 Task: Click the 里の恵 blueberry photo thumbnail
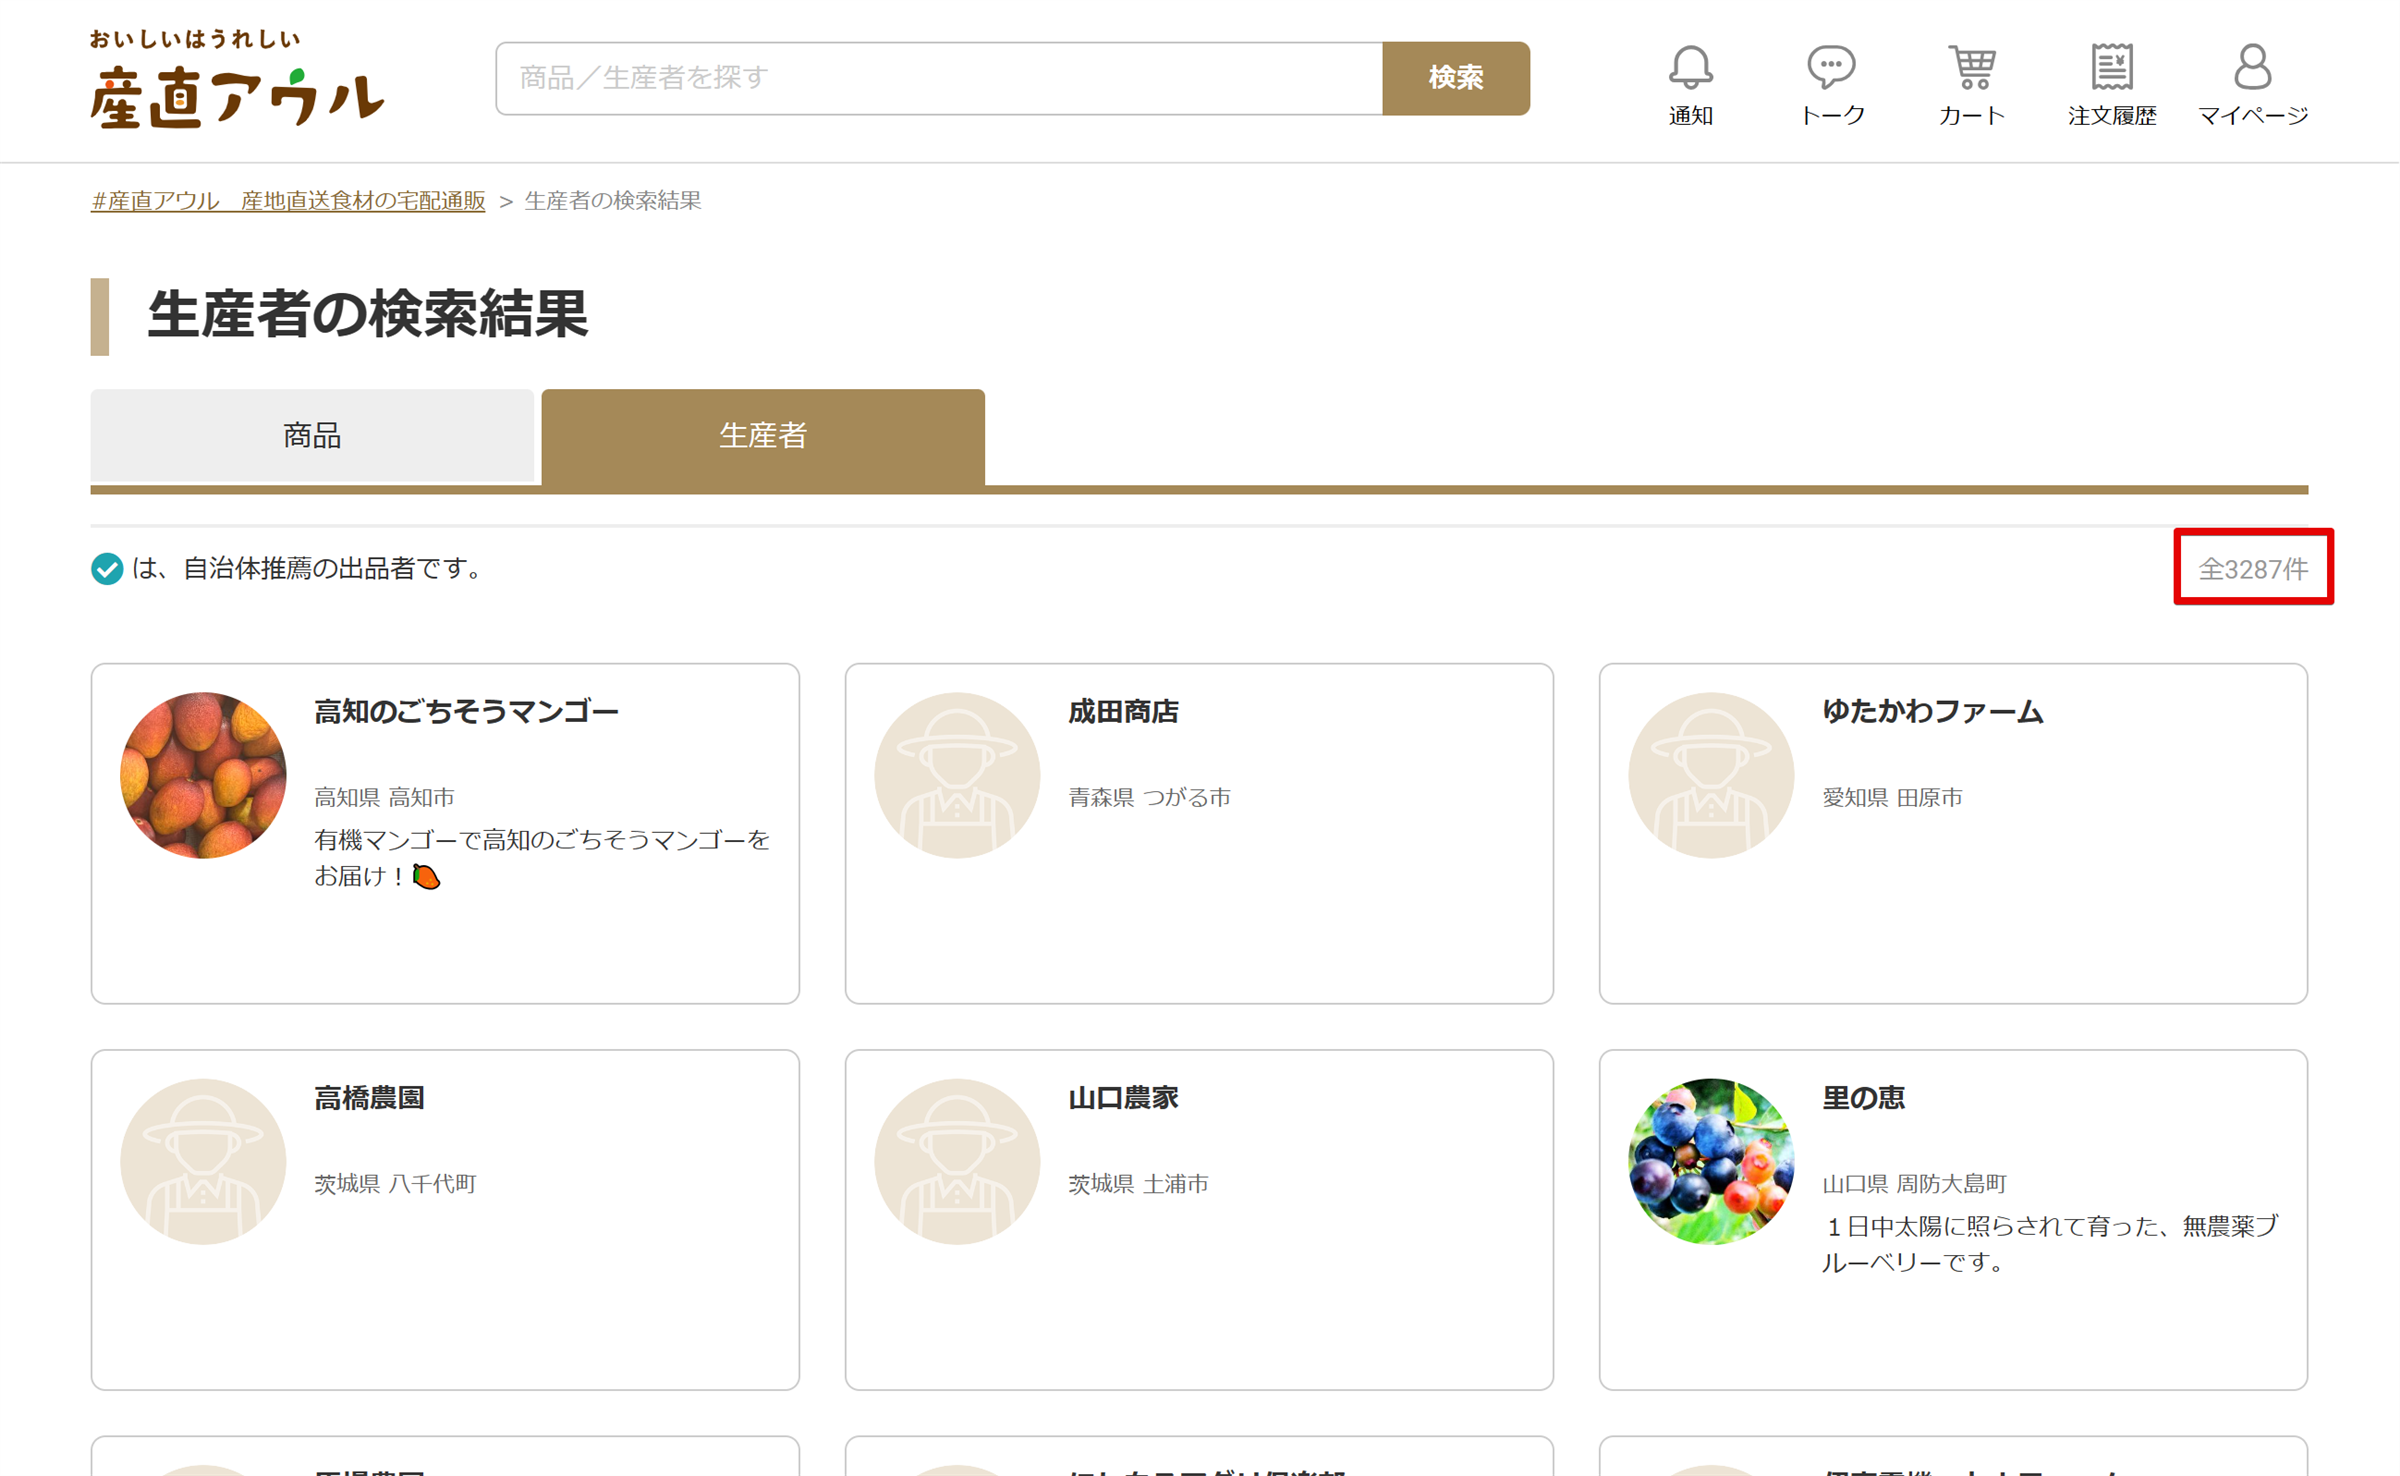pyautogui.click(x=1711, y=1161)
